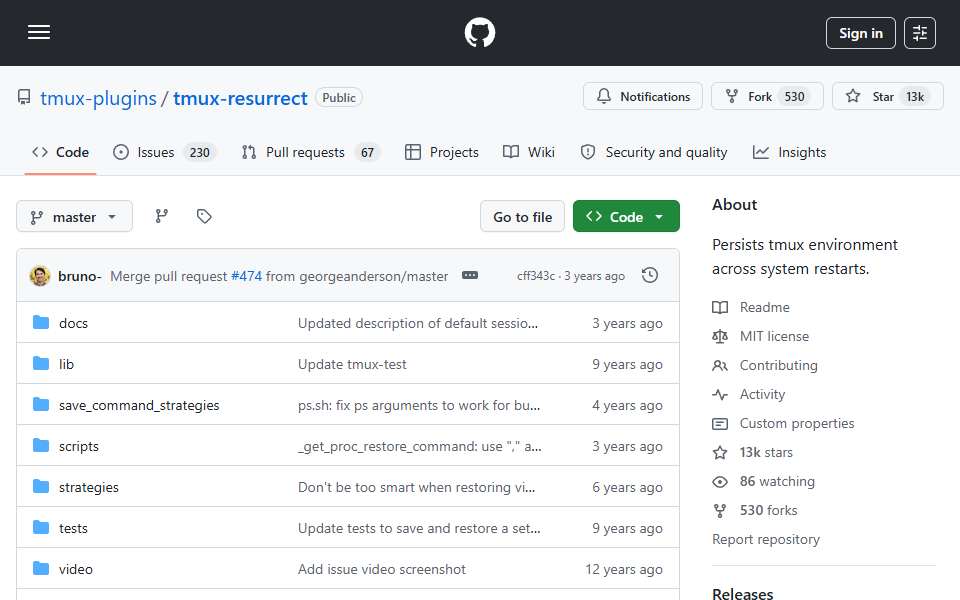Click the MIT license scales icon
Image resolution: width=960 pixels, height=600 pixels.
pos(720,336)
